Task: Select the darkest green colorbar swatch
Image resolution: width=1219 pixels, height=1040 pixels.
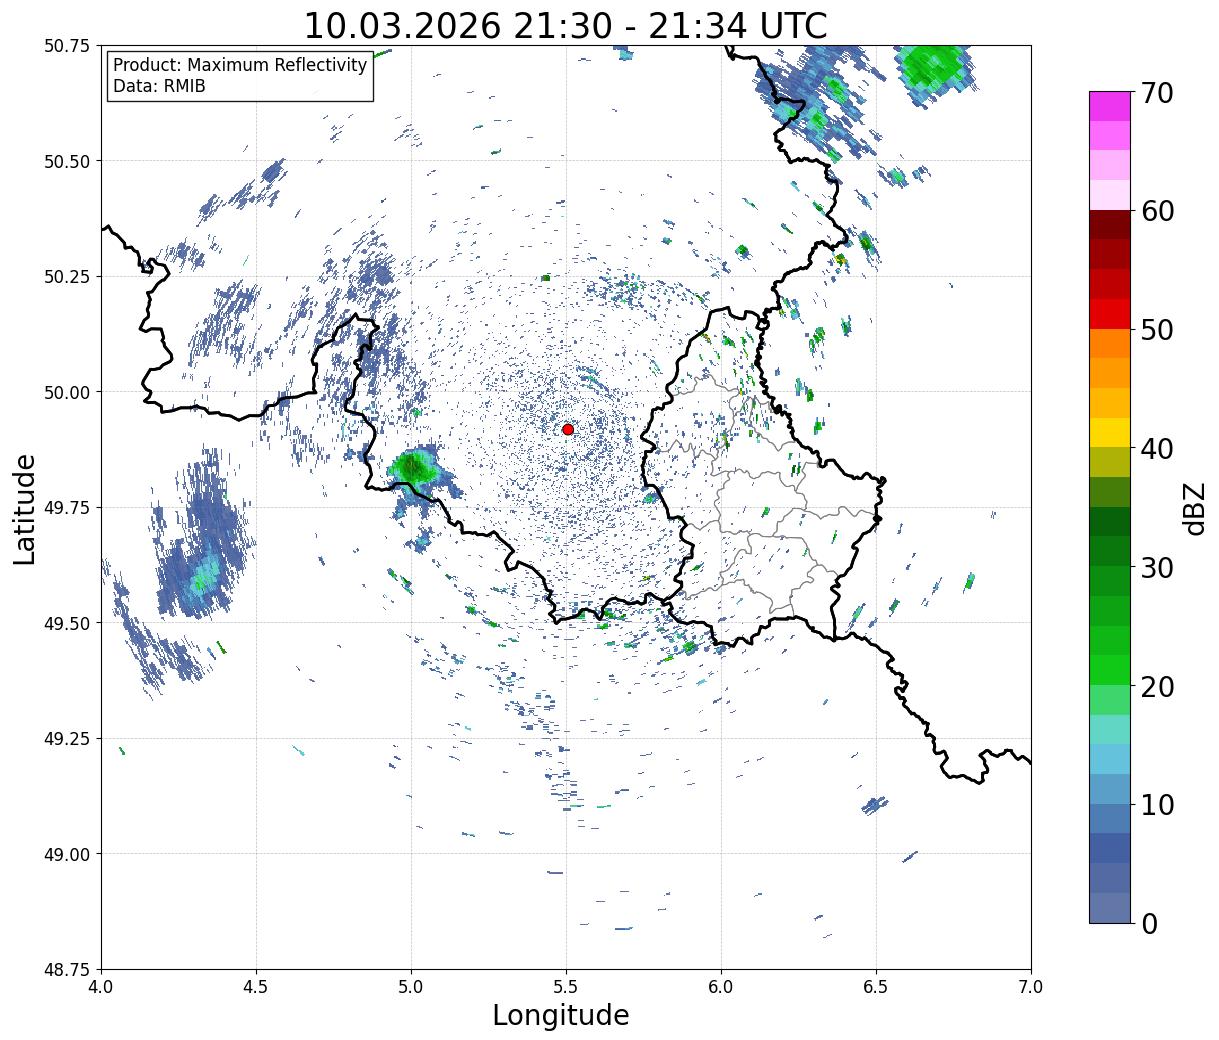Action: pos(1110,522)
